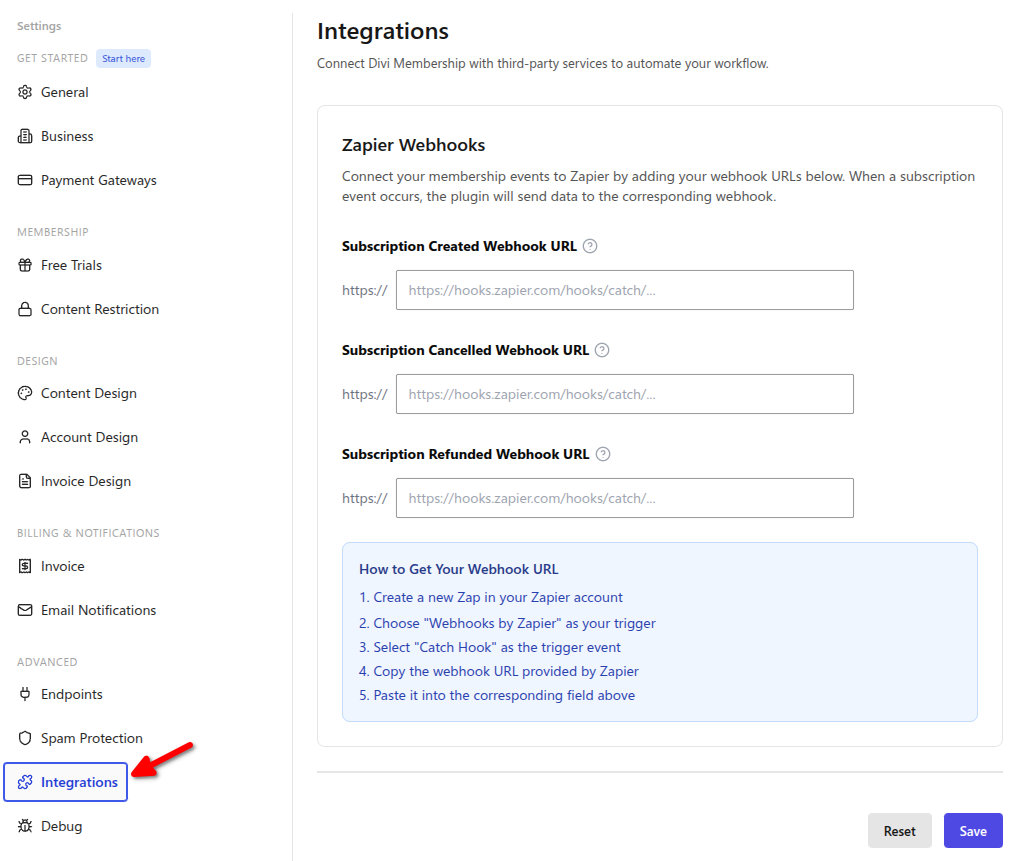Click the 'Subscription Refunded Webhook URL' label

pos(466,454)
